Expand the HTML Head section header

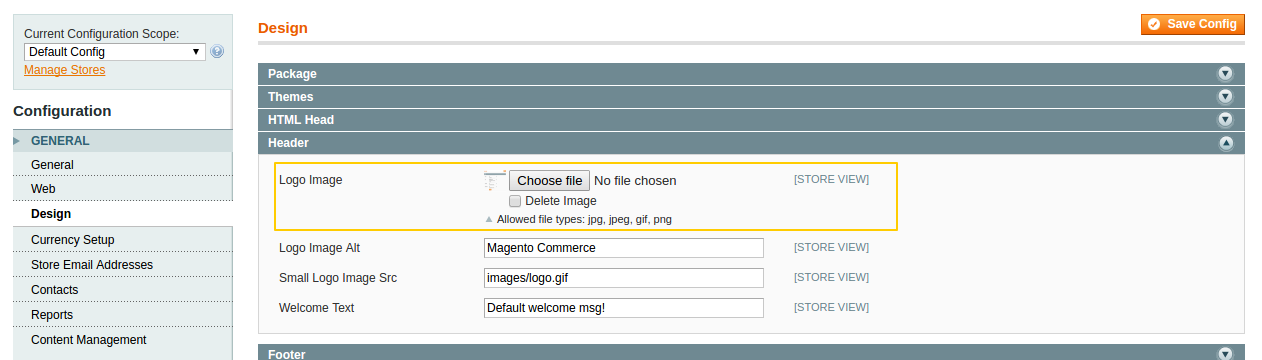click(751, 120)
